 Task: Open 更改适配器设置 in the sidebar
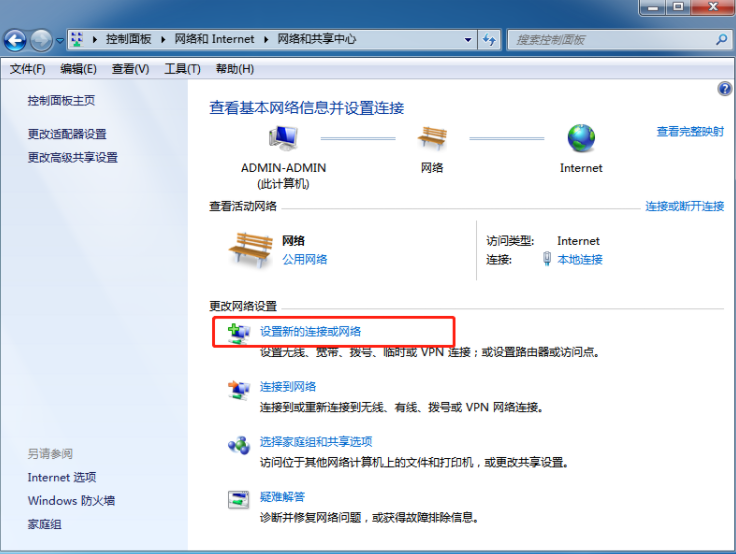click(67, 134)
